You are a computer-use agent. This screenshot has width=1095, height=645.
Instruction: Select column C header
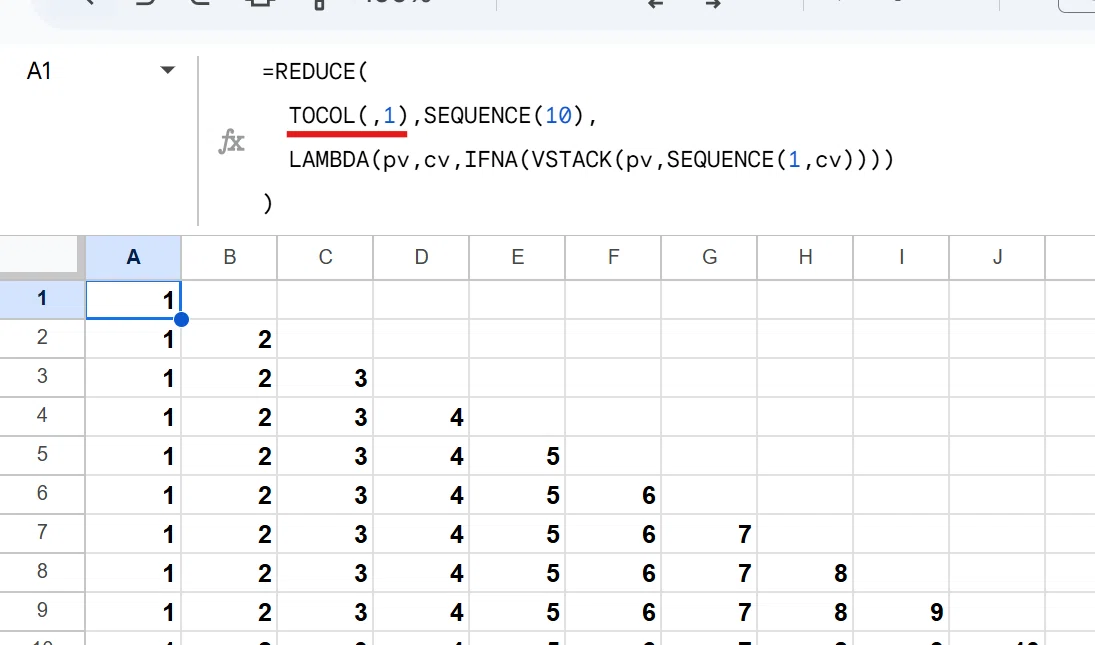tap(325, 258)
